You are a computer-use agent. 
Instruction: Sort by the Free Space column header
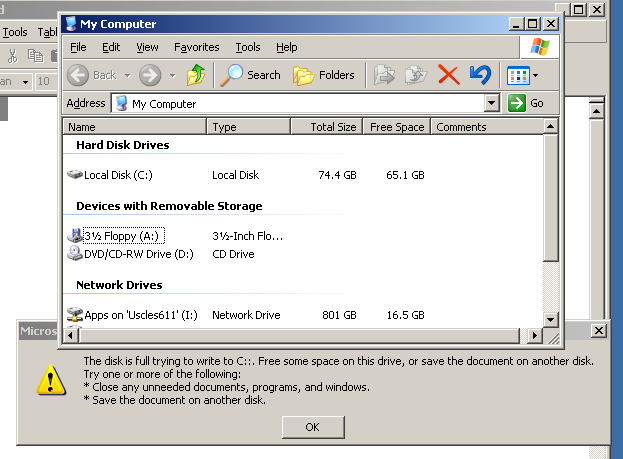396,127
